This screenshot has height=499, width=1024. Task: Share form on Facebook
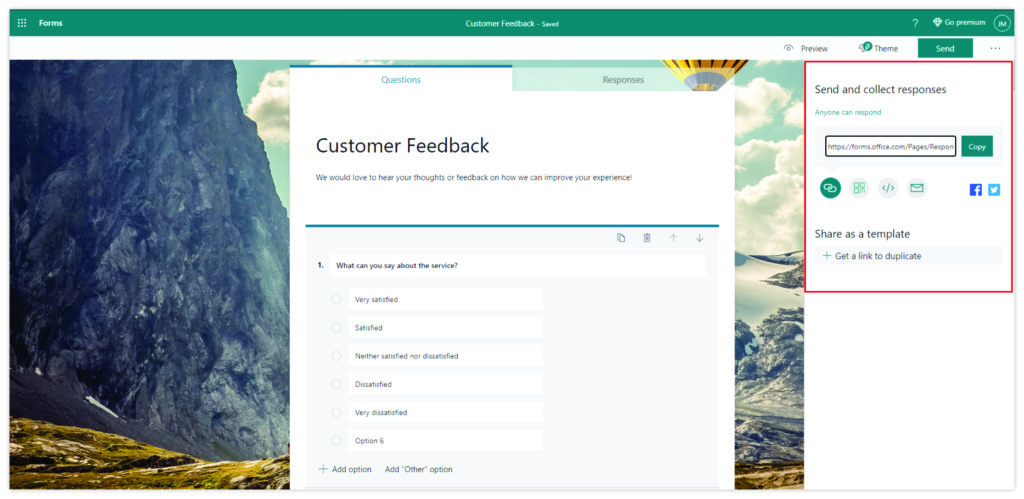click(976, 189)
